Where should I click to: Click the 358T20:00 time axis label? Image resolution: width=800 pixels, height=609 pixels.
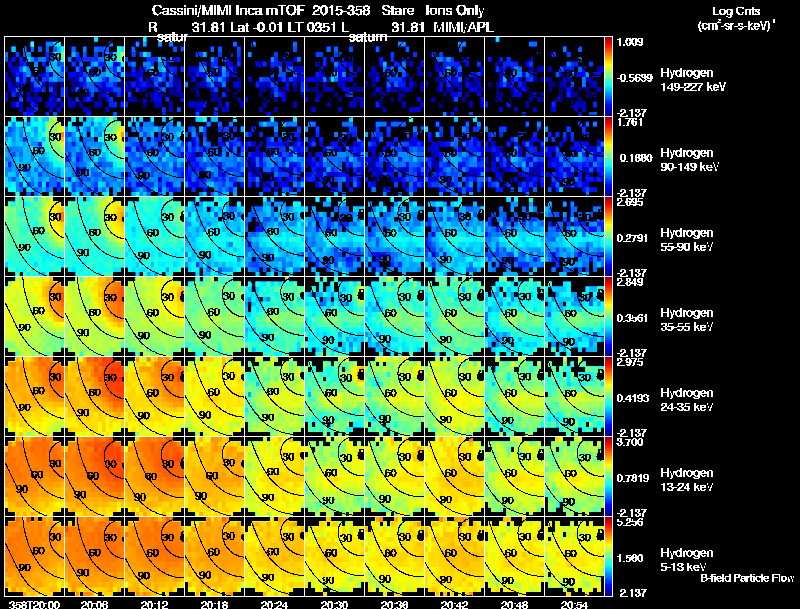(34, 605)
